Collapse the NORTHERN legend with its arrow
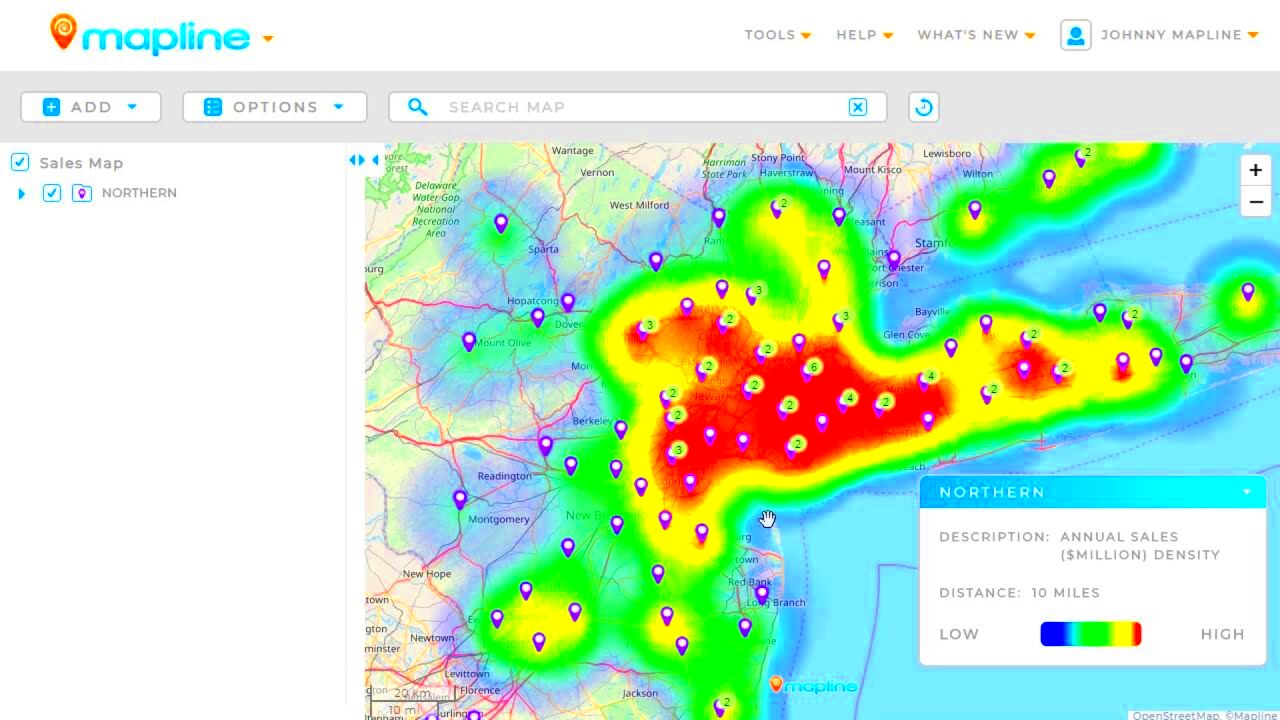 [x=1247, y=492]
